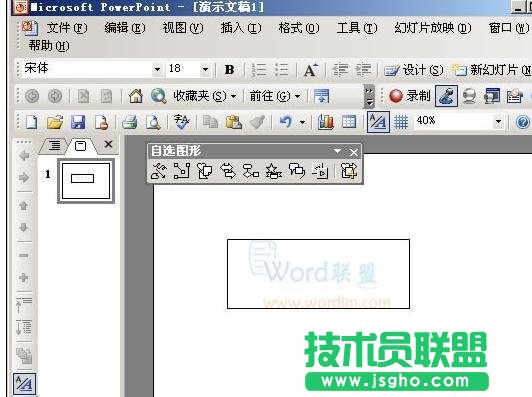The image size is (532, 397).
Task: Open the 自选图形 toolbar options arrow
Action: [337, 151]
